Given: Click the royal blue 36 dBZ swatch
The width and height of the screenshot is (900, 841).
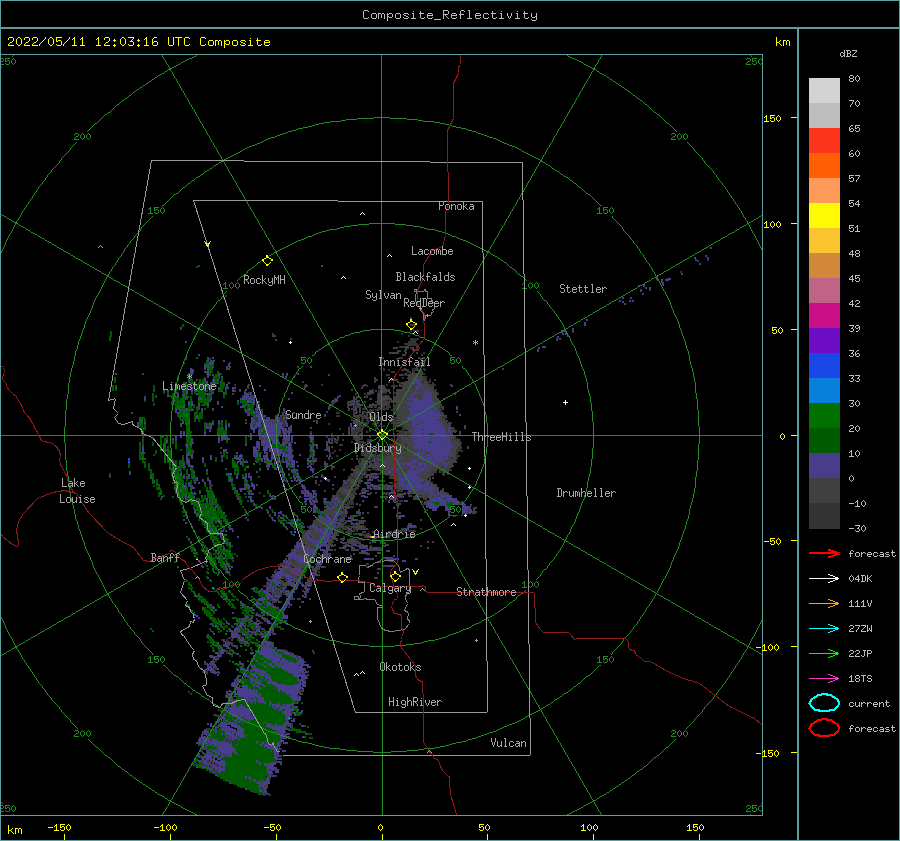Looking at the screenshot, I should point(824,365).
